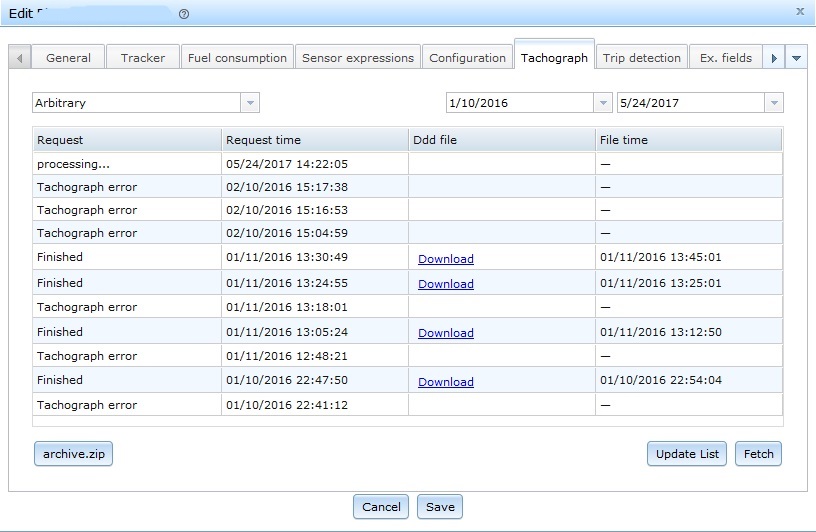Screen dimensions: 816x532
Task: Click file time 01/11/2016 13:12:50
Action: [x=661, y=332]
